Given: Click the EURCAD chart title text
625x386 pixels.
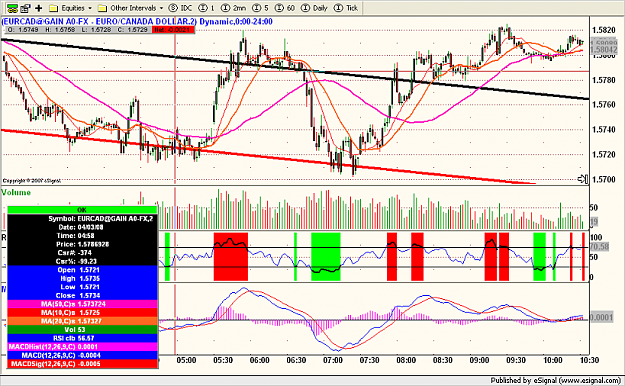Looking at the screenshot, I should (137, 22).
